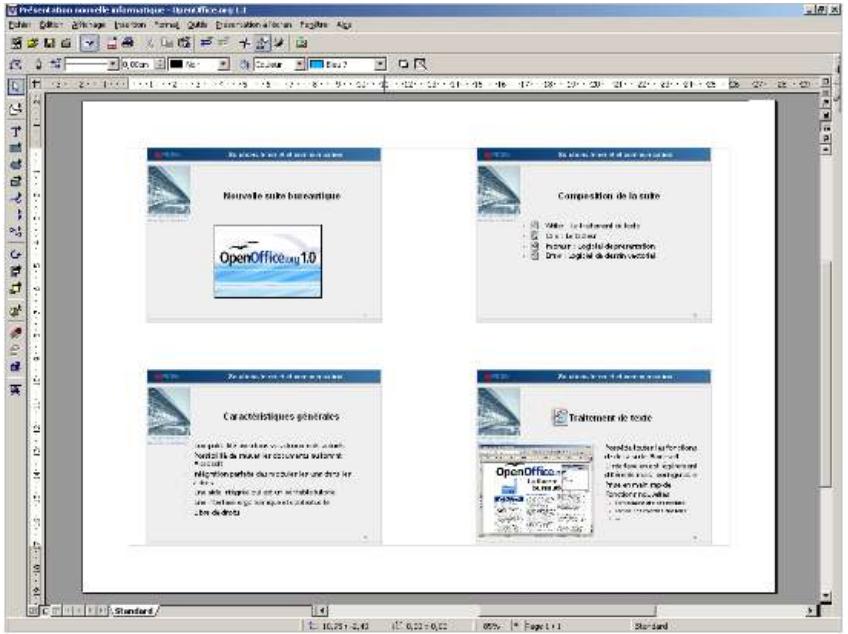Viewport: 848px width, 634px height.
Task: Open the Fichier menu
Action: tap(19, 25)
